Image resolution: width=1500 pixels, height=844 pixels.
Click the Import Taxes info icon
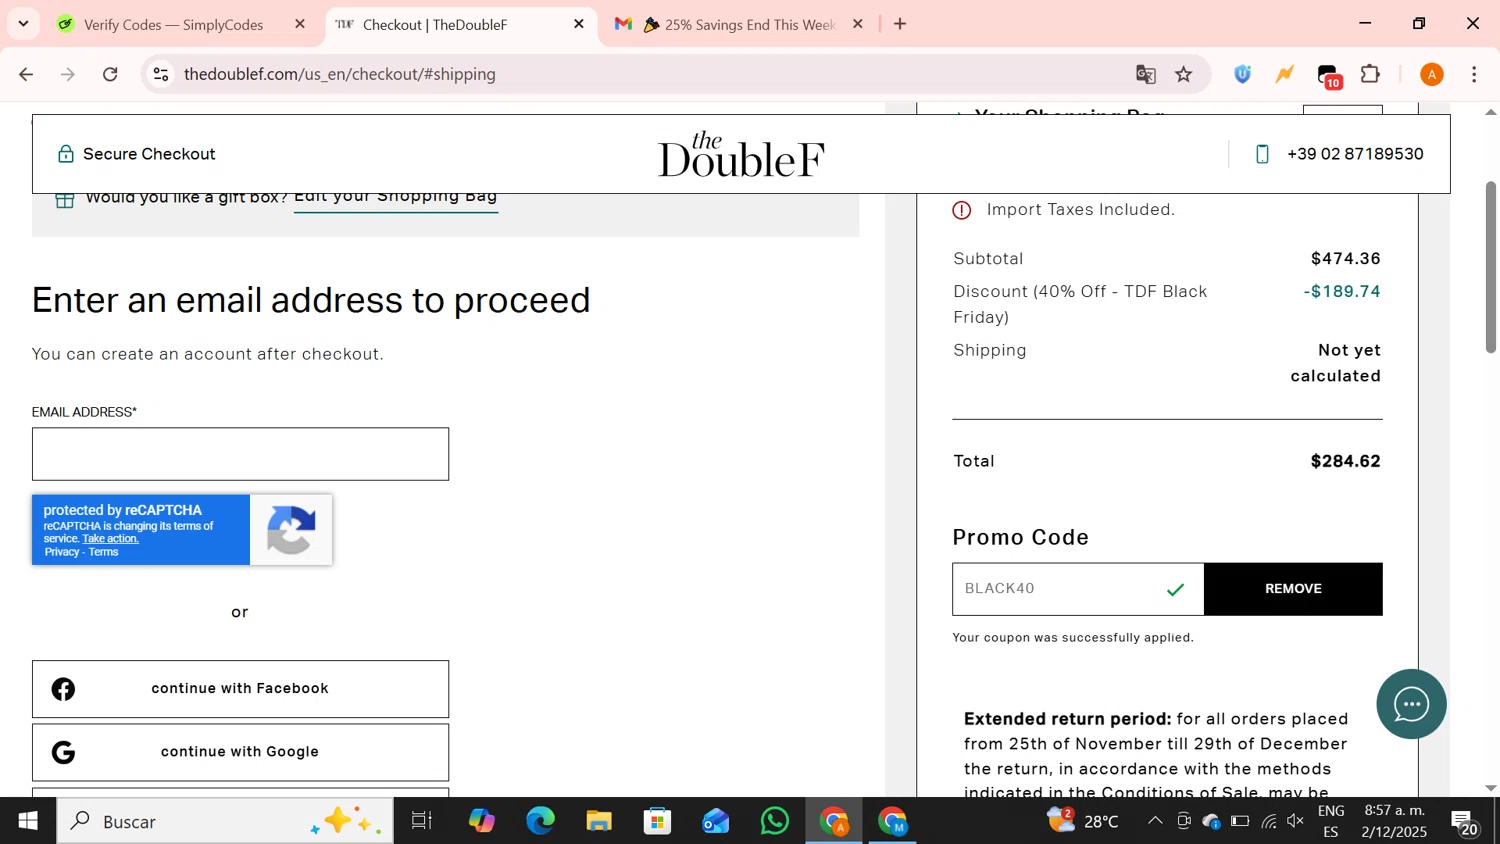point(962,210)
